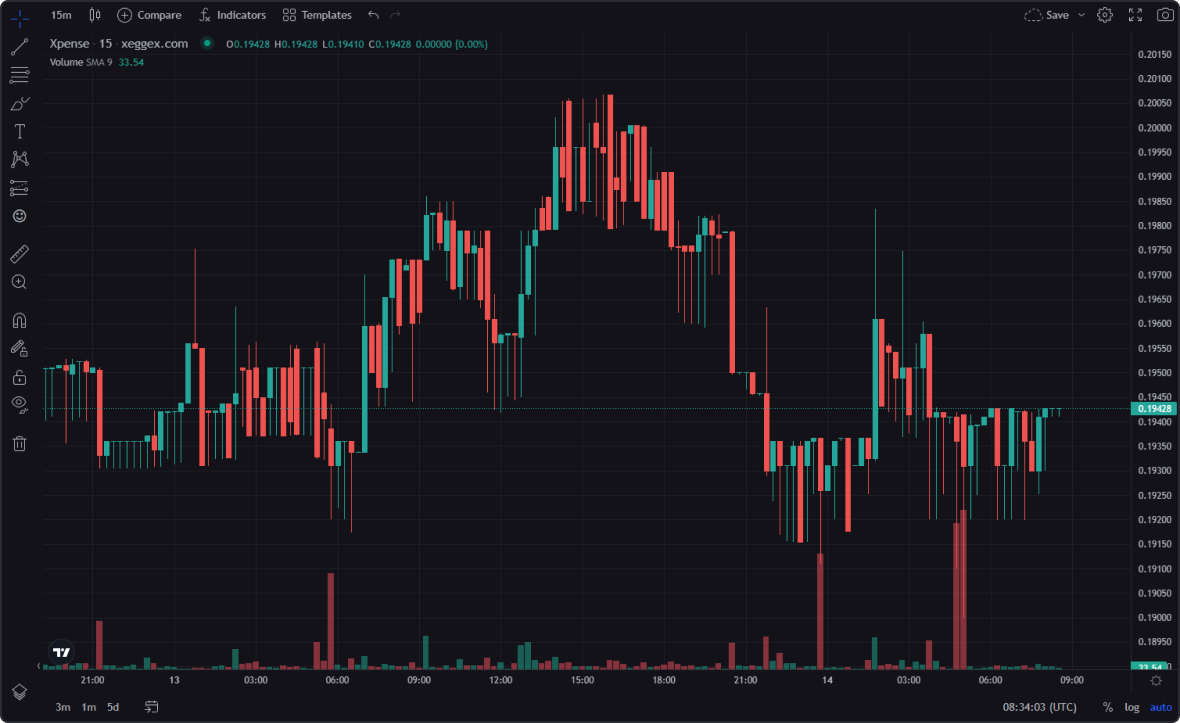Open the object tree layers icon

(19, 692)
